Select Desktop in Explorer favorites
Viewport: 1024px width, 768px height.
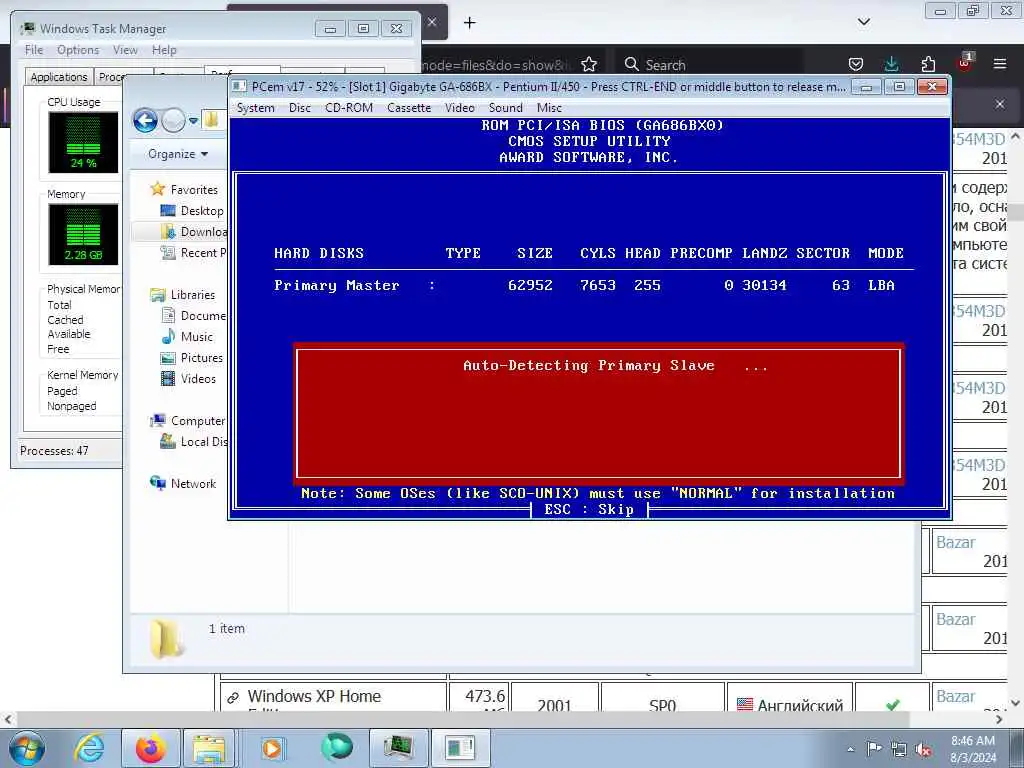(x=202, y=210)
